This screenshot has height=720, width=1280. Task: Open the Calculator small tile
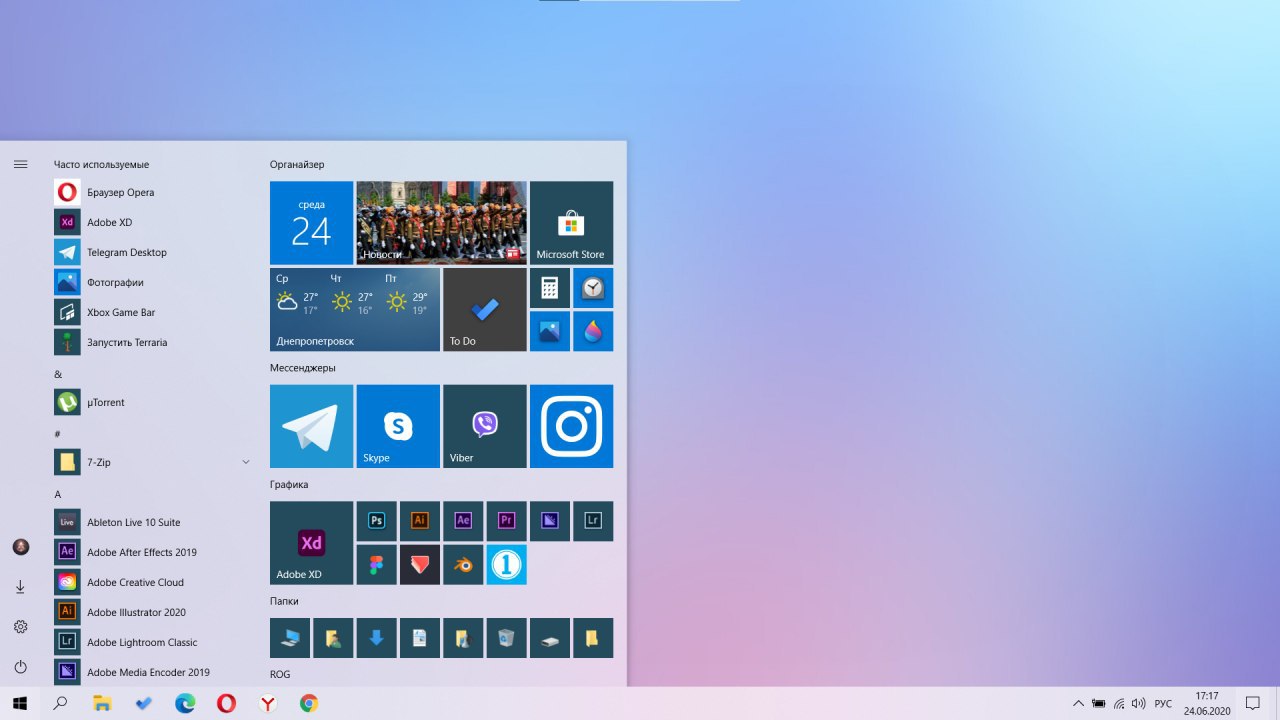tap(550, 288)
